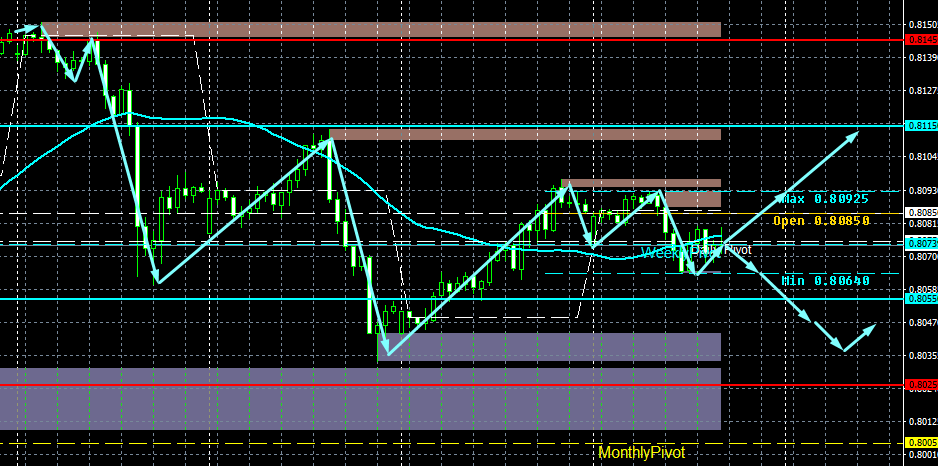Select the cyan 0.8115 price tag

point(922,126)
